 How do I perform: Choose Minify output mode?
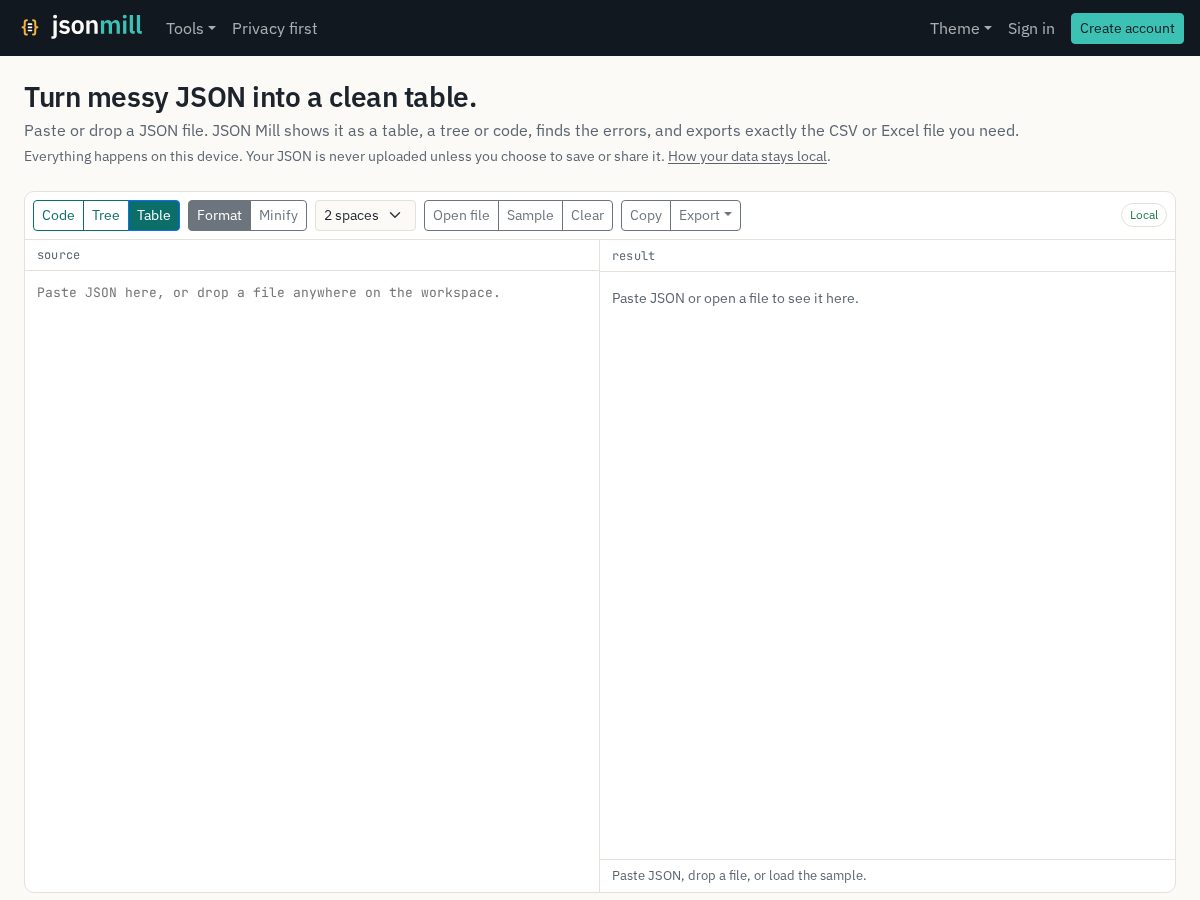tap(278, 215)
